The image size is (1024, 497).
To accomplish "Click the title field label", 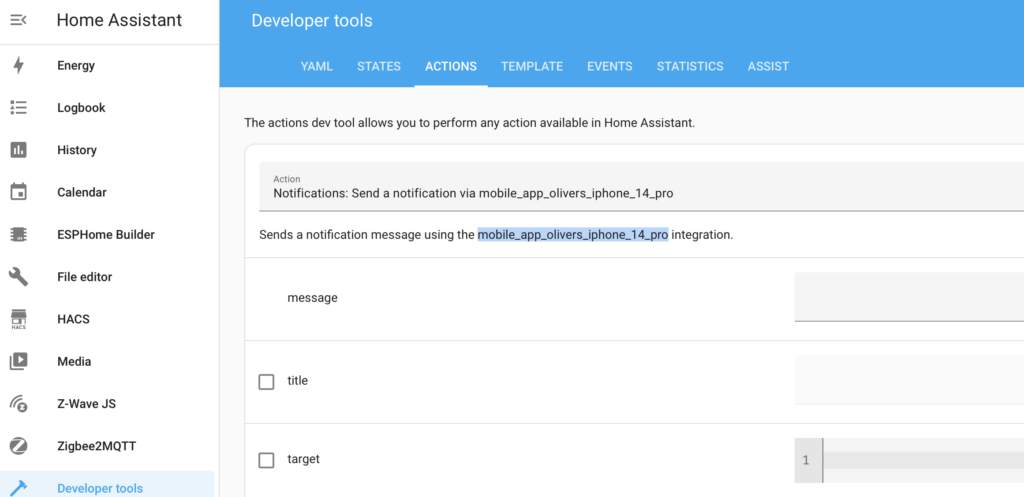I will tap(298, 380).
